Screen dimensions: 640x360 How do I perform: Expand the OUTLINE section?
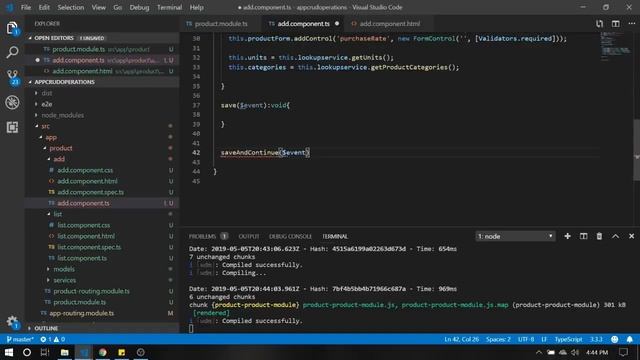(102, 328)
